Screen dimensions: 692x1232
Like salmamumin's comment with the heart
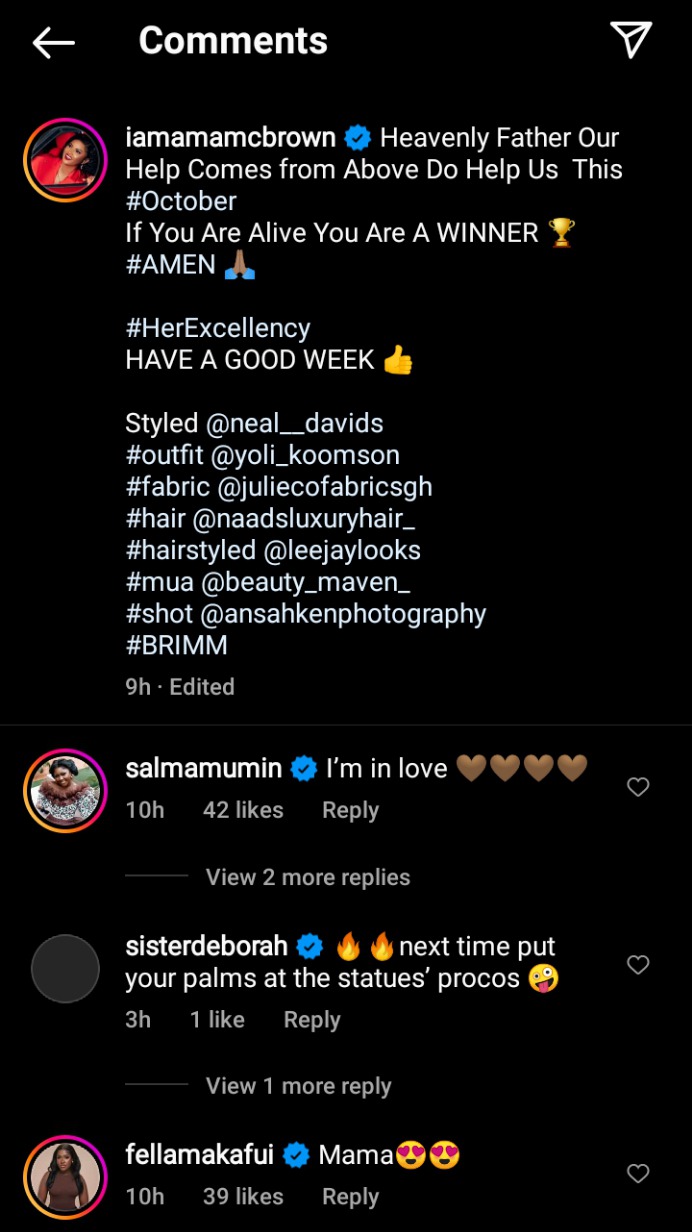coord(638,788)
